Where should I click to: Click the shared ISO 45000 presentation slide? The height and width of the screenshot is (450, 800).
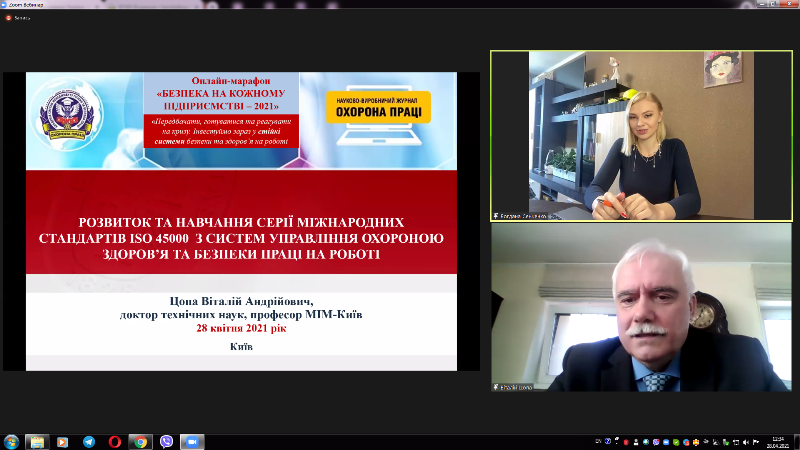tap(241, 221)
